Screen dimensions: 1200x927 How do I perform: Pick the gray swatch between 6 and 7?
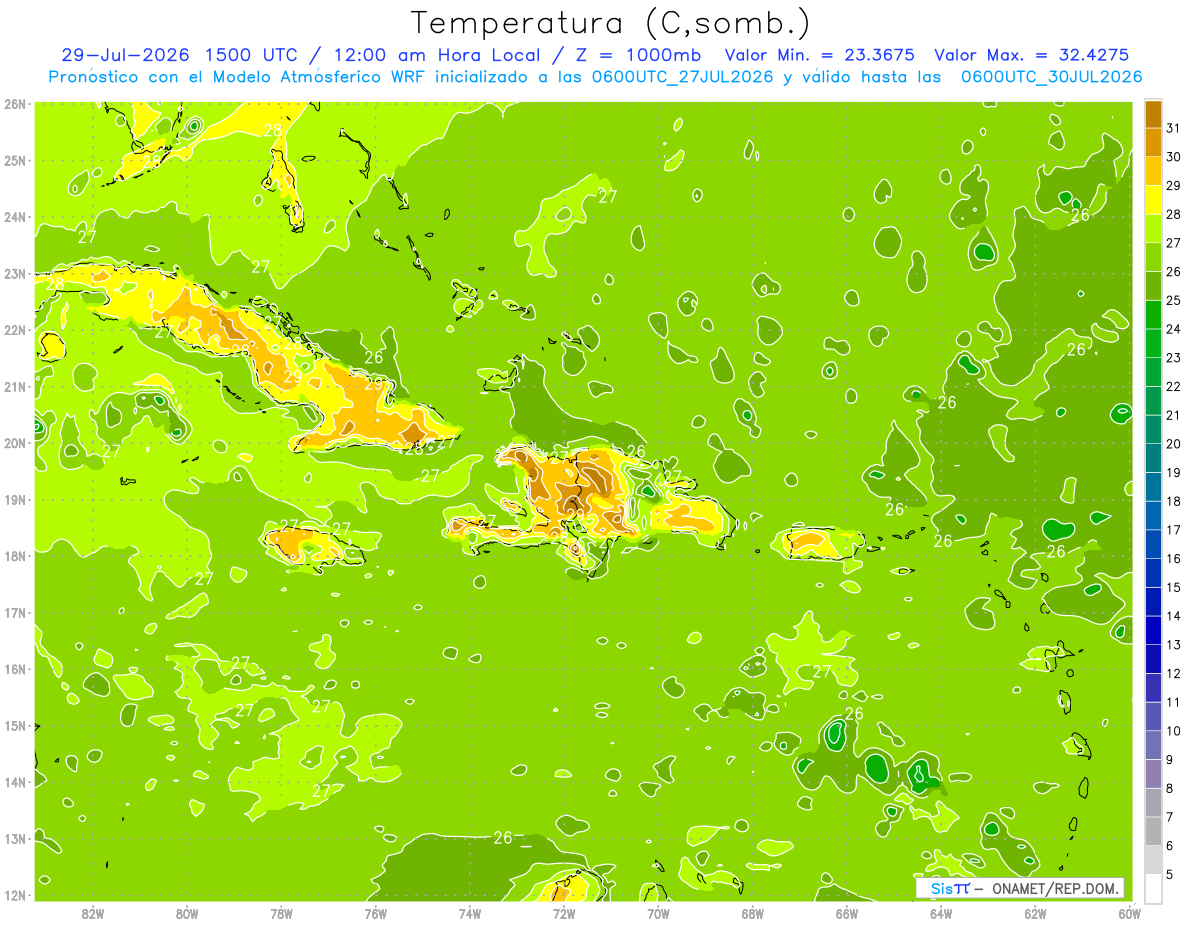click(1153, 831)
